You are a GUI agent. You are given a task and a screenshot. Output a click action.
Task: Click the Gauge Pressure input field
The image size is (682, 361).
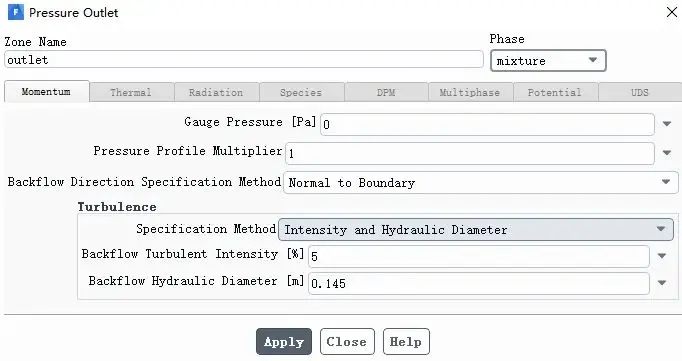coord(487,124)
